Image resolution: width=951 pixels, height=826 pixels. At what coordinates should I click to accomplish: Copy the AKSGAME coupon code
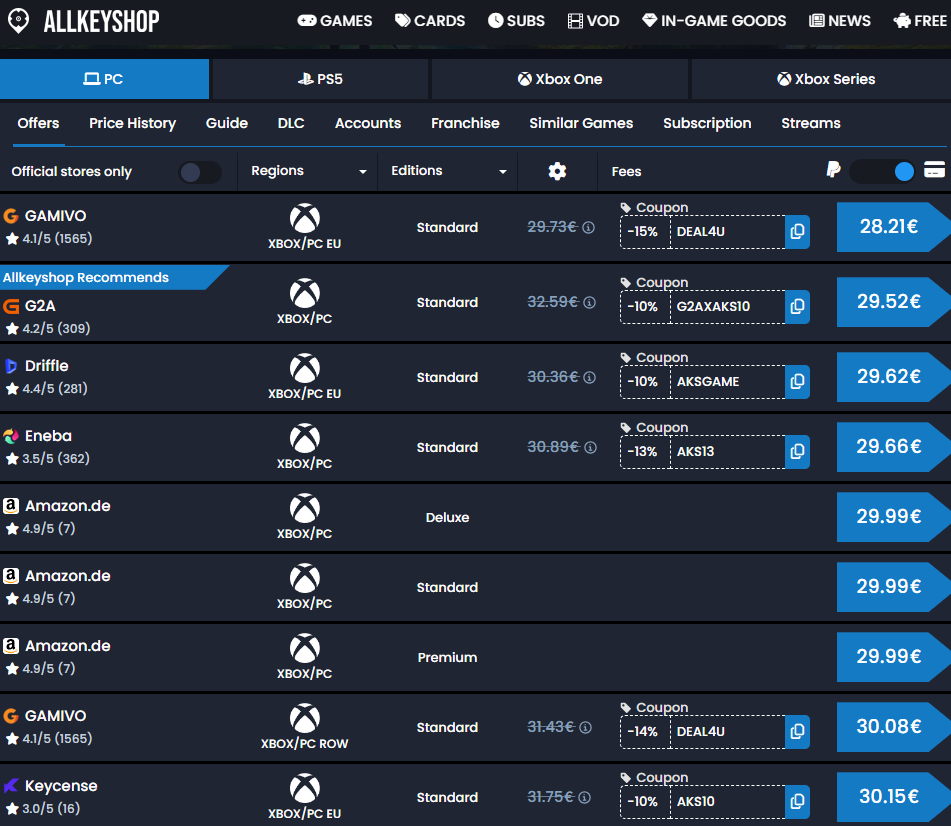tap(797, 382)
